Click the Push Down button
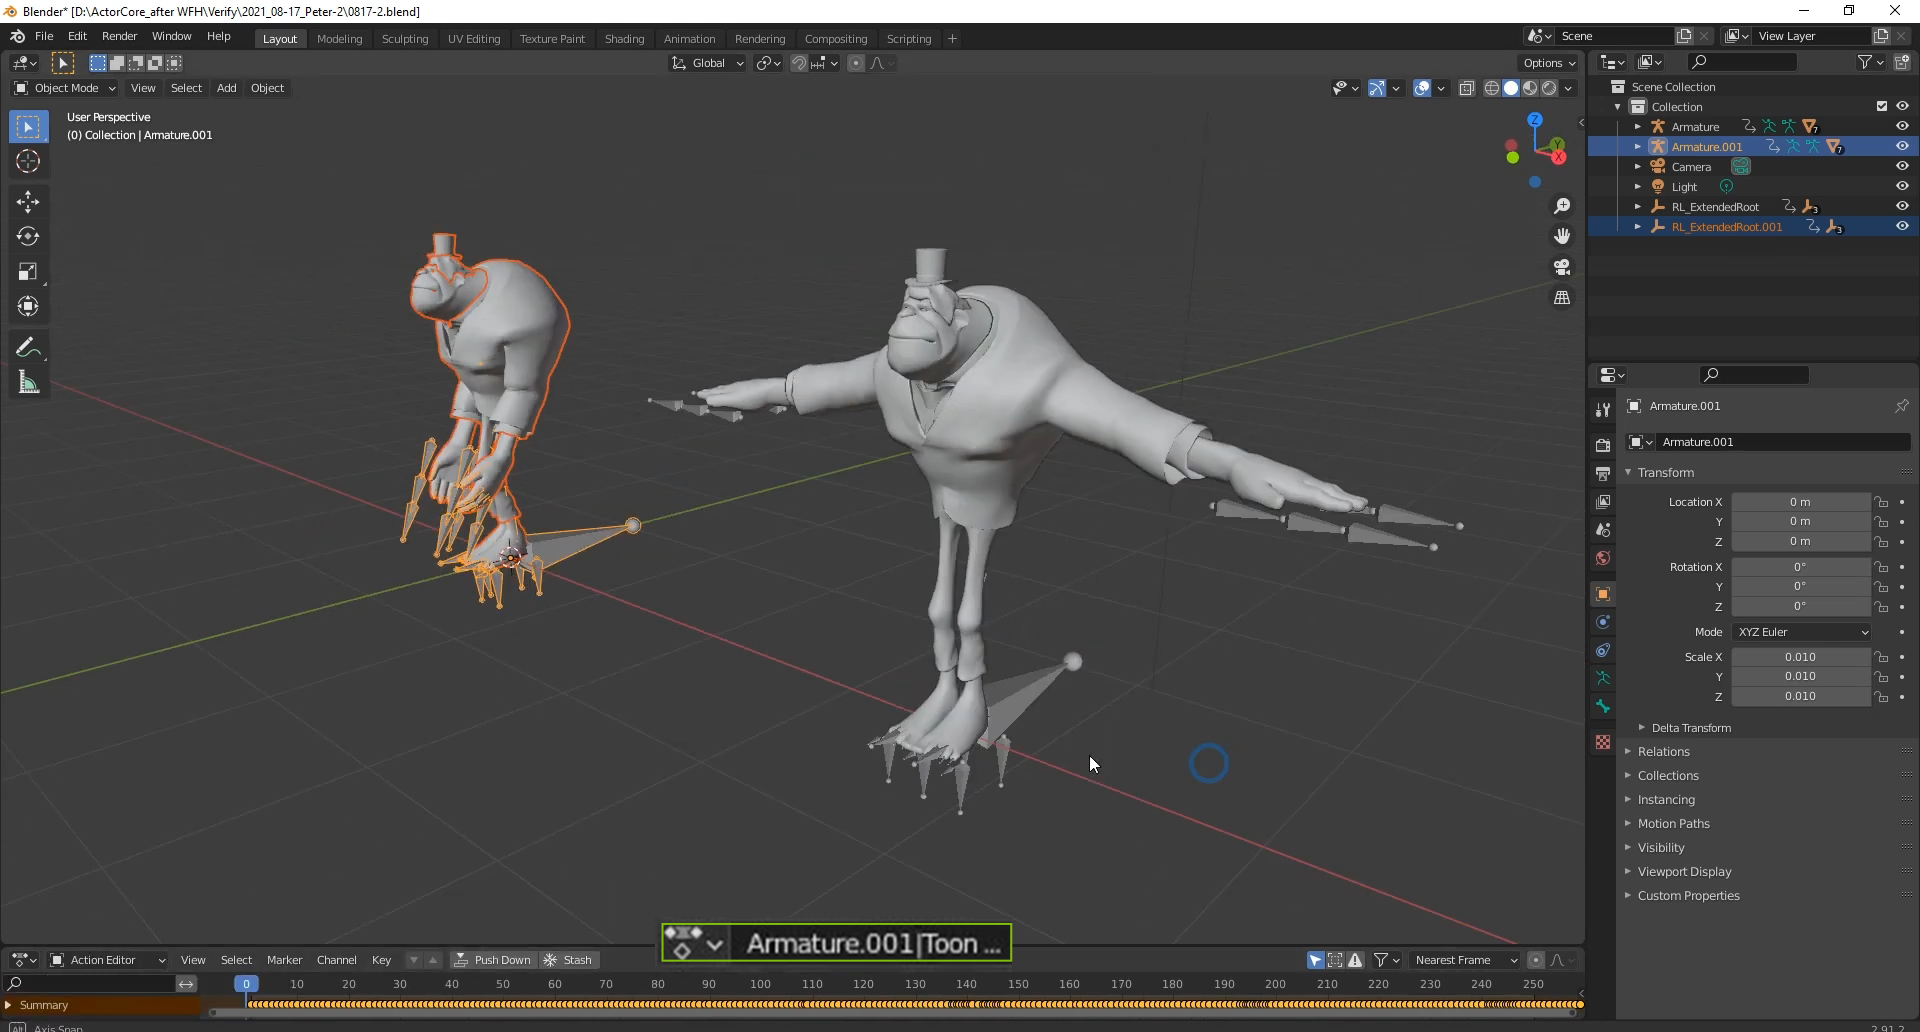 click(x=493, y=960)
